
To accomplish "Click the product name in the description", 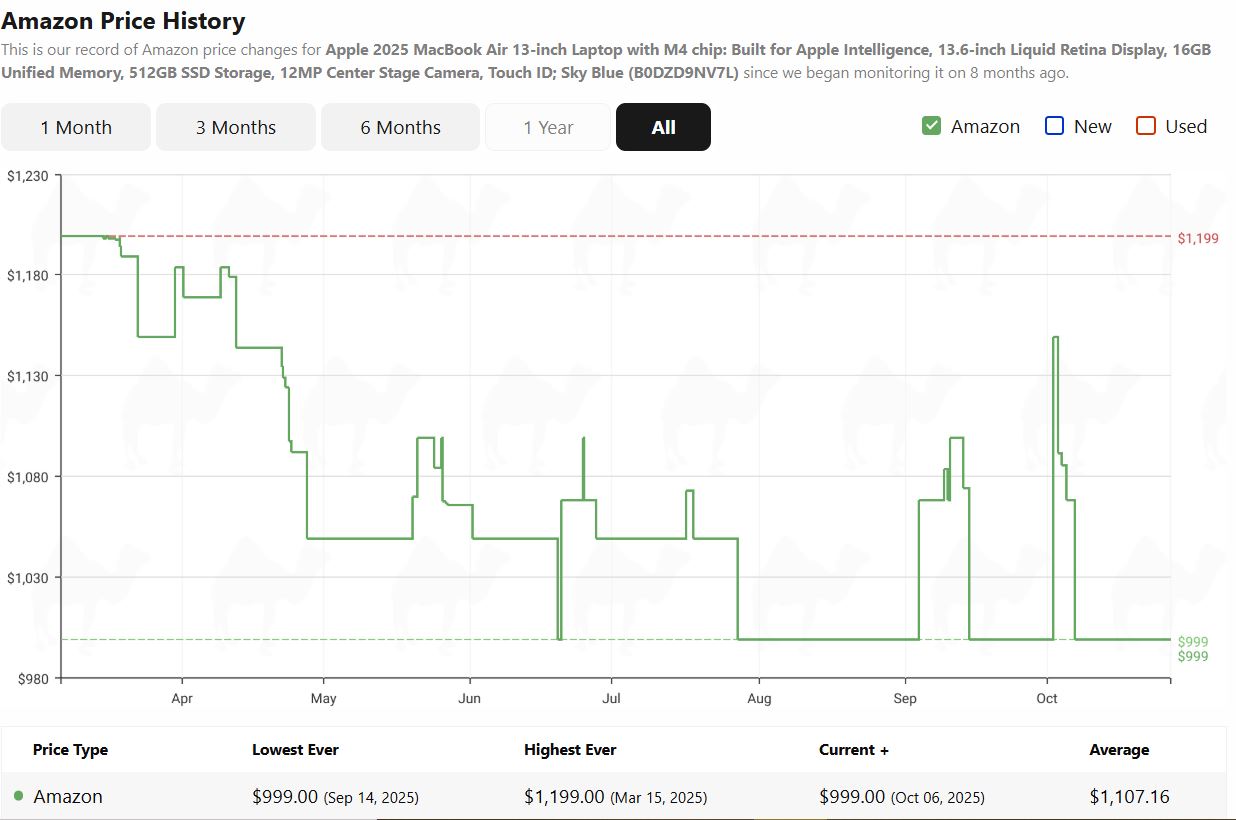I will pyautogui.click(x=606, y=61).
